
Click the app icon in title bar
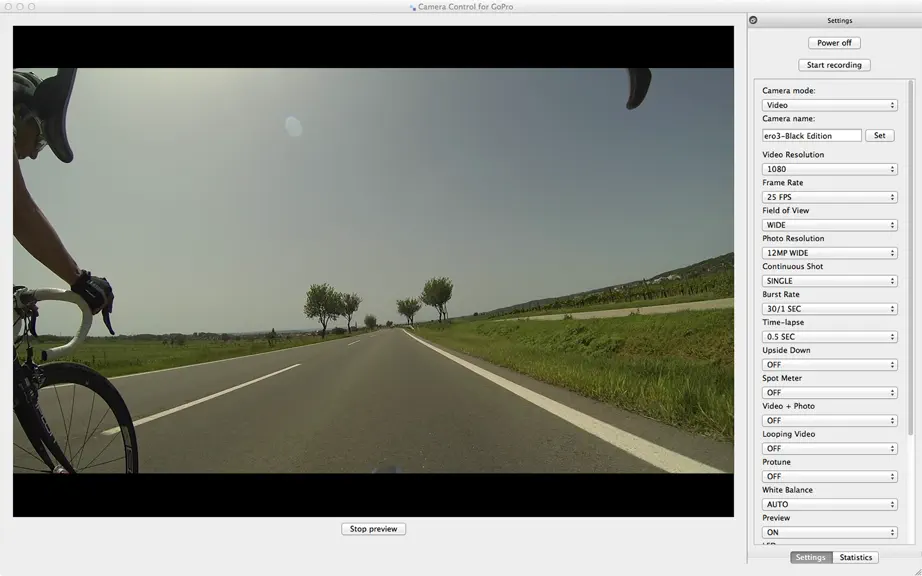point(413,7)
